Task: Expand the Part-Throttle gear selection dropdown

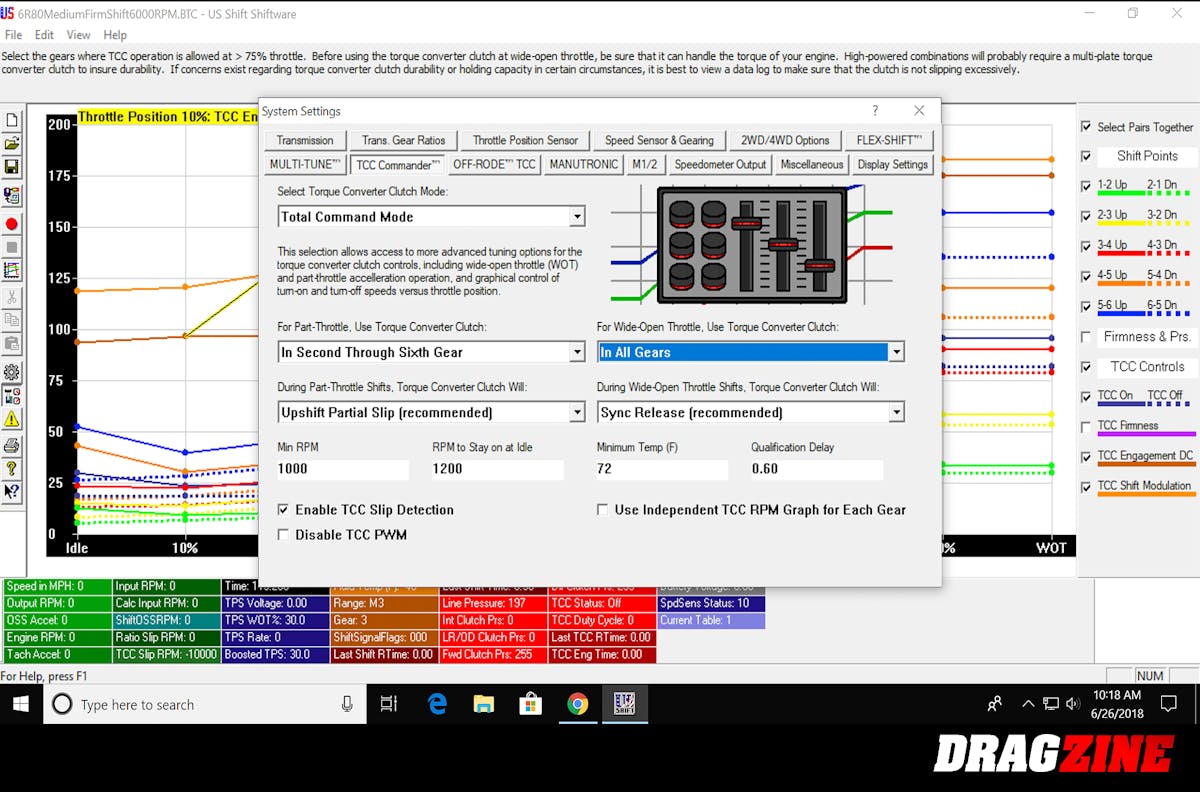Action: pyautogui.click(x=576, y=352)
